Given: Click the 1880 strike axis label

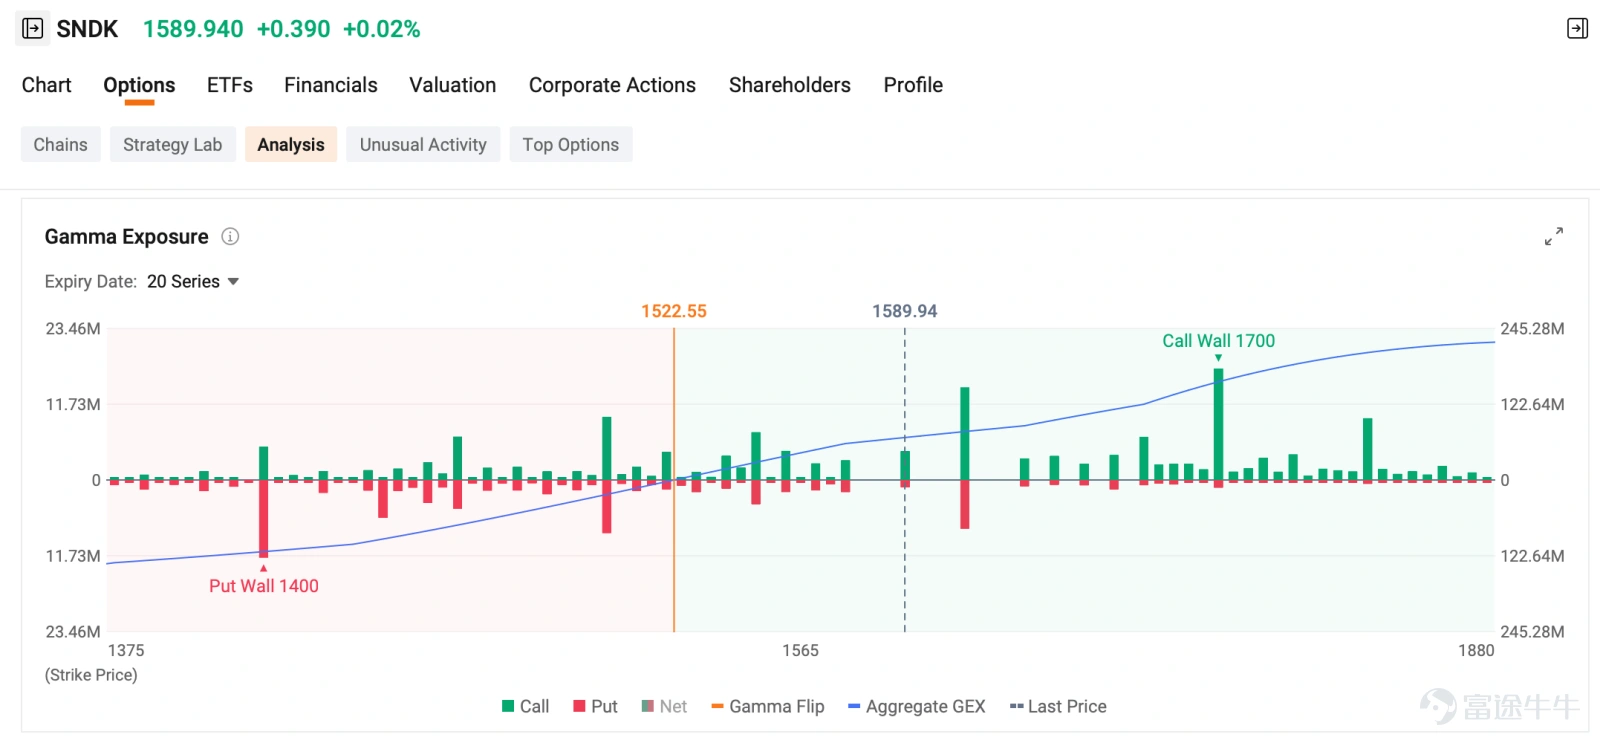Looking at the screenshot, I should click(1476, 651).
